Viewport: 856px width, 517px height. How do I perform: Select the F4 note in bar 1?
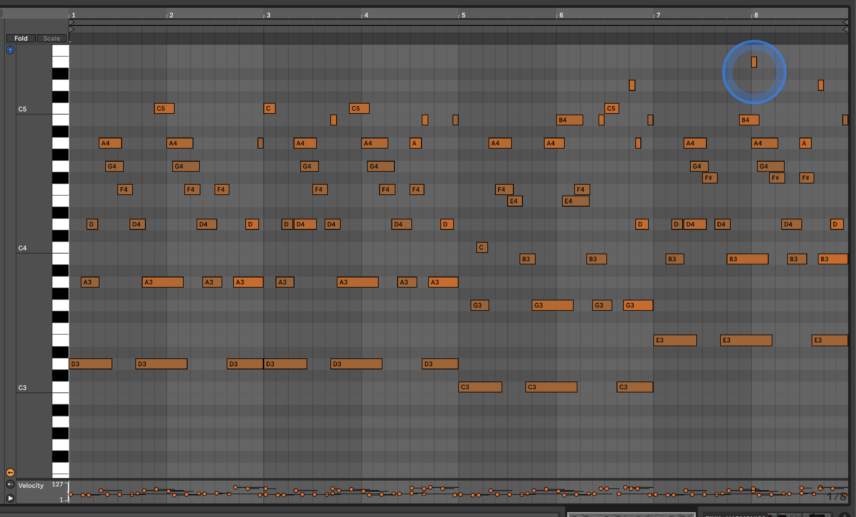[x=125, y=189]
